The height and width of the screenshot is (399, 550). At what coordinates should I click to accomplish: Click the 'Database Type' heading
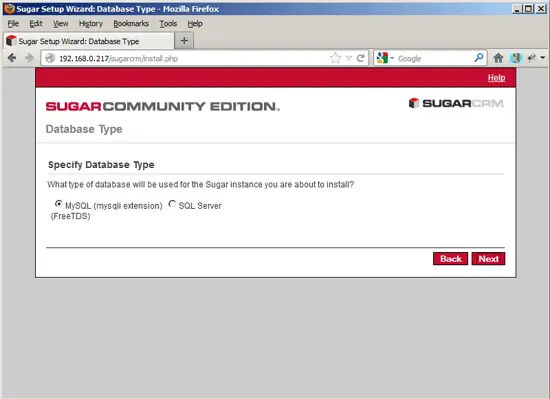(x=84, y=129)
